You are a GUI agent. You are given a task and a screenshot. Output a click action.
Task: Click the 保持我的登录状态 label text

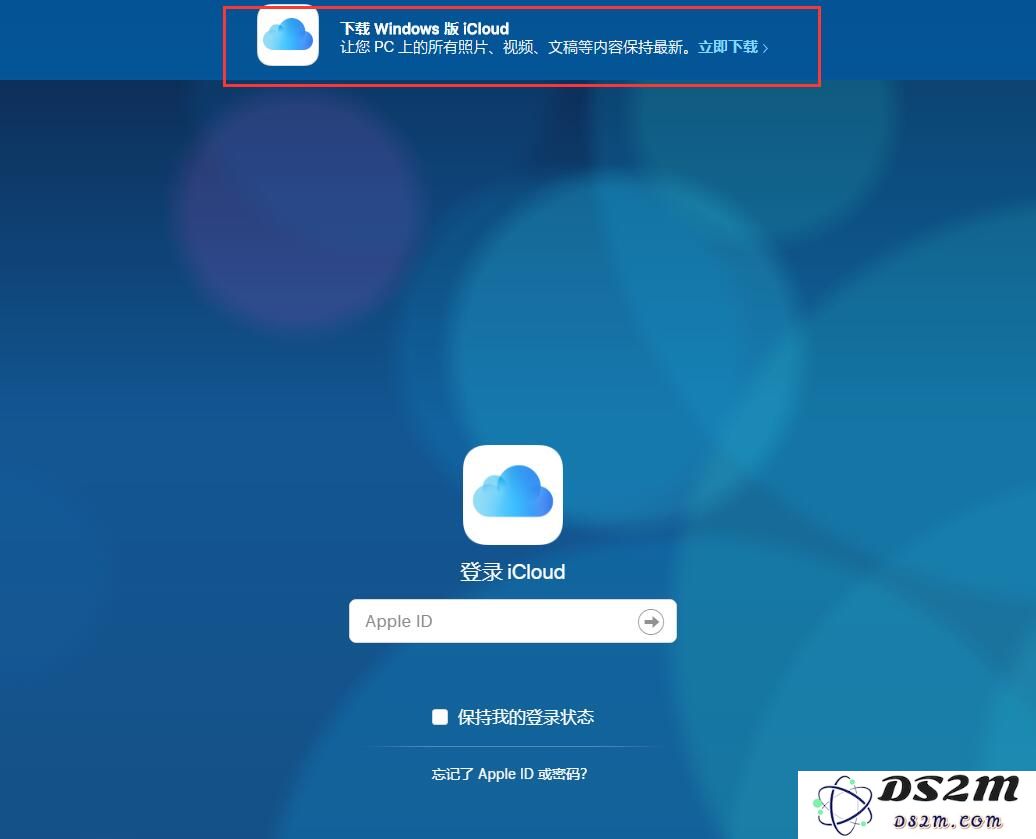pos(526,717)
